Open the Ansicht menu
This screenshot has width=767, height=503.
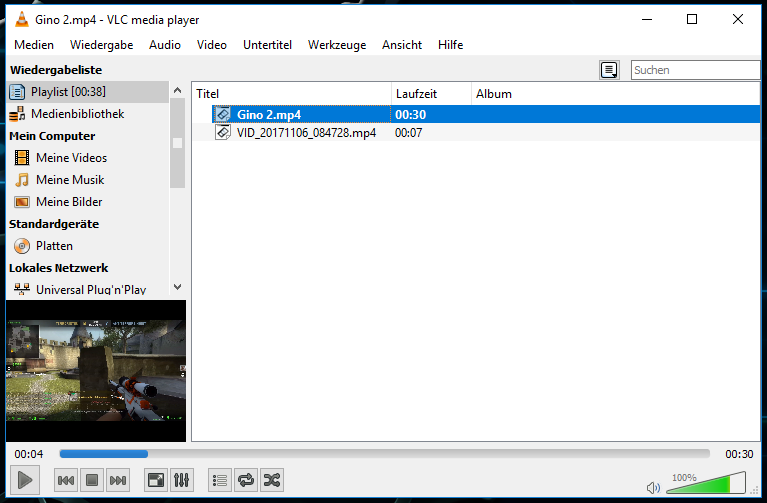coord(402,45)
